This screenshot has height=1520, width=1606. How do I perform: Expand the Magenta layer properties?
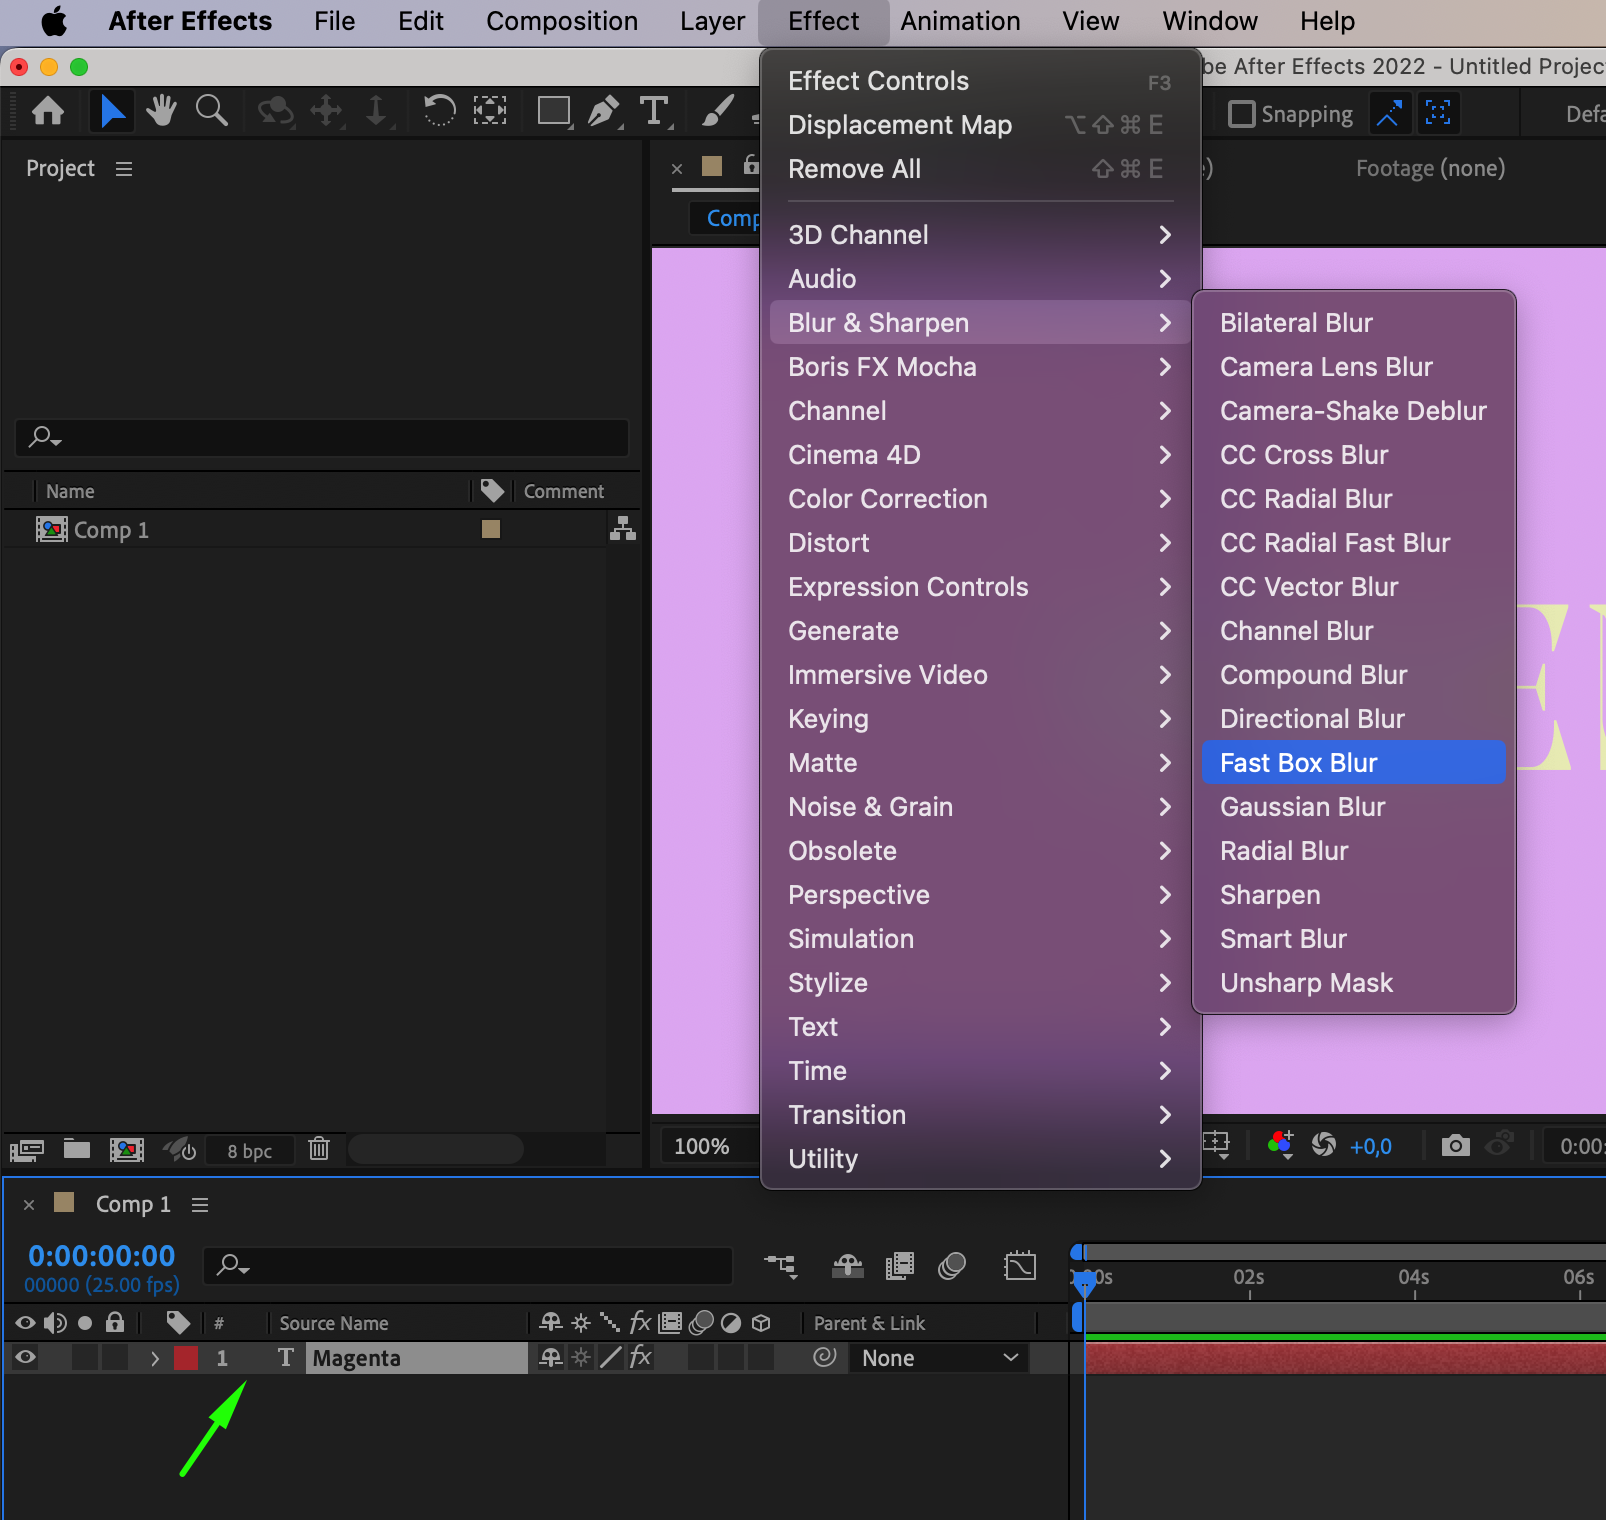tap(154, 1358)
